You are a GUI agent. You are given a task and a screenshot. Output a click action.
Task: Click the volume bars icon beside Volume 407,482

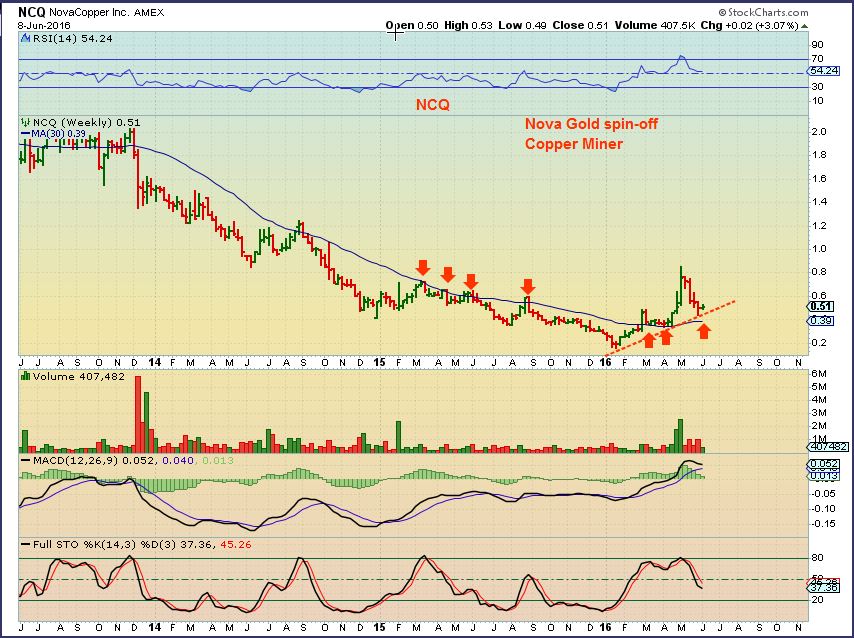[25, 376]
